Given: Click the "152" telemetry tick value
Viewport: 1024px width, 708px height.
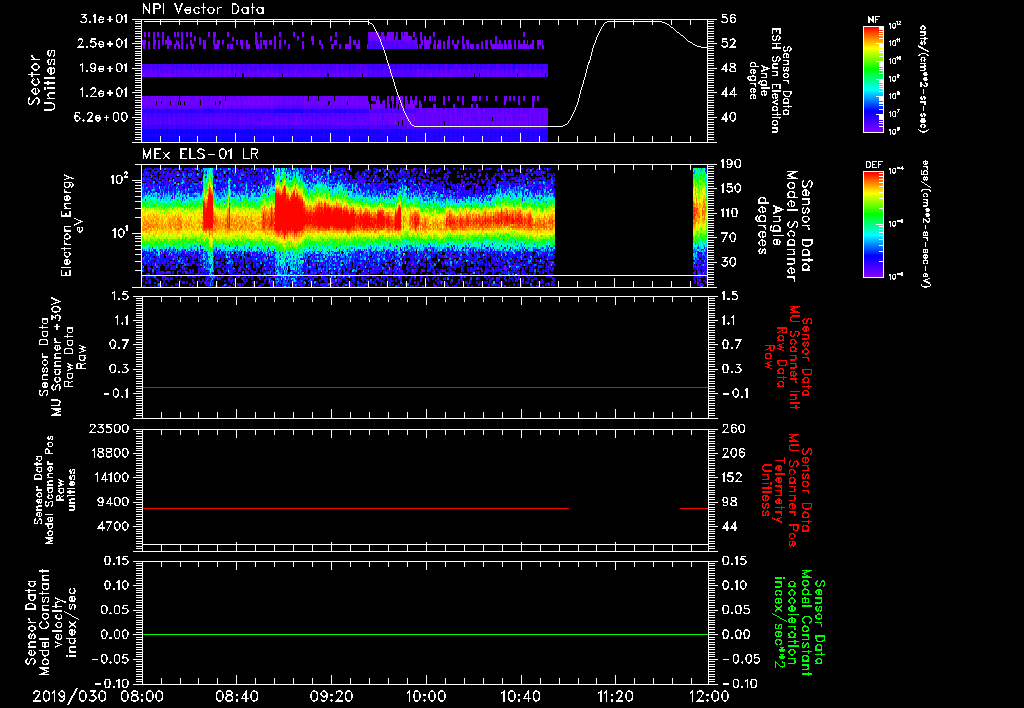Looking at the screenshot, I should click(x=732, y=477).
